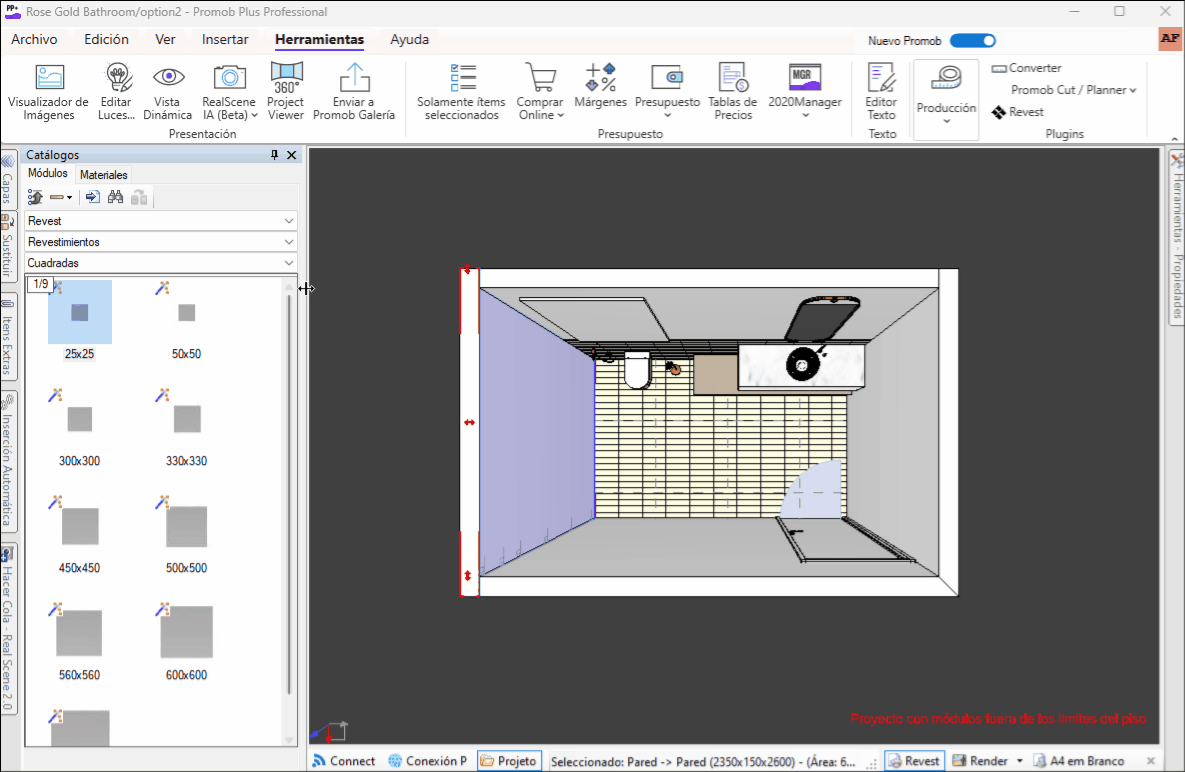The height and width of the screenshot is (772, 1185).
Task: Open the Cuadradas combo box
Action: [160, 263]
